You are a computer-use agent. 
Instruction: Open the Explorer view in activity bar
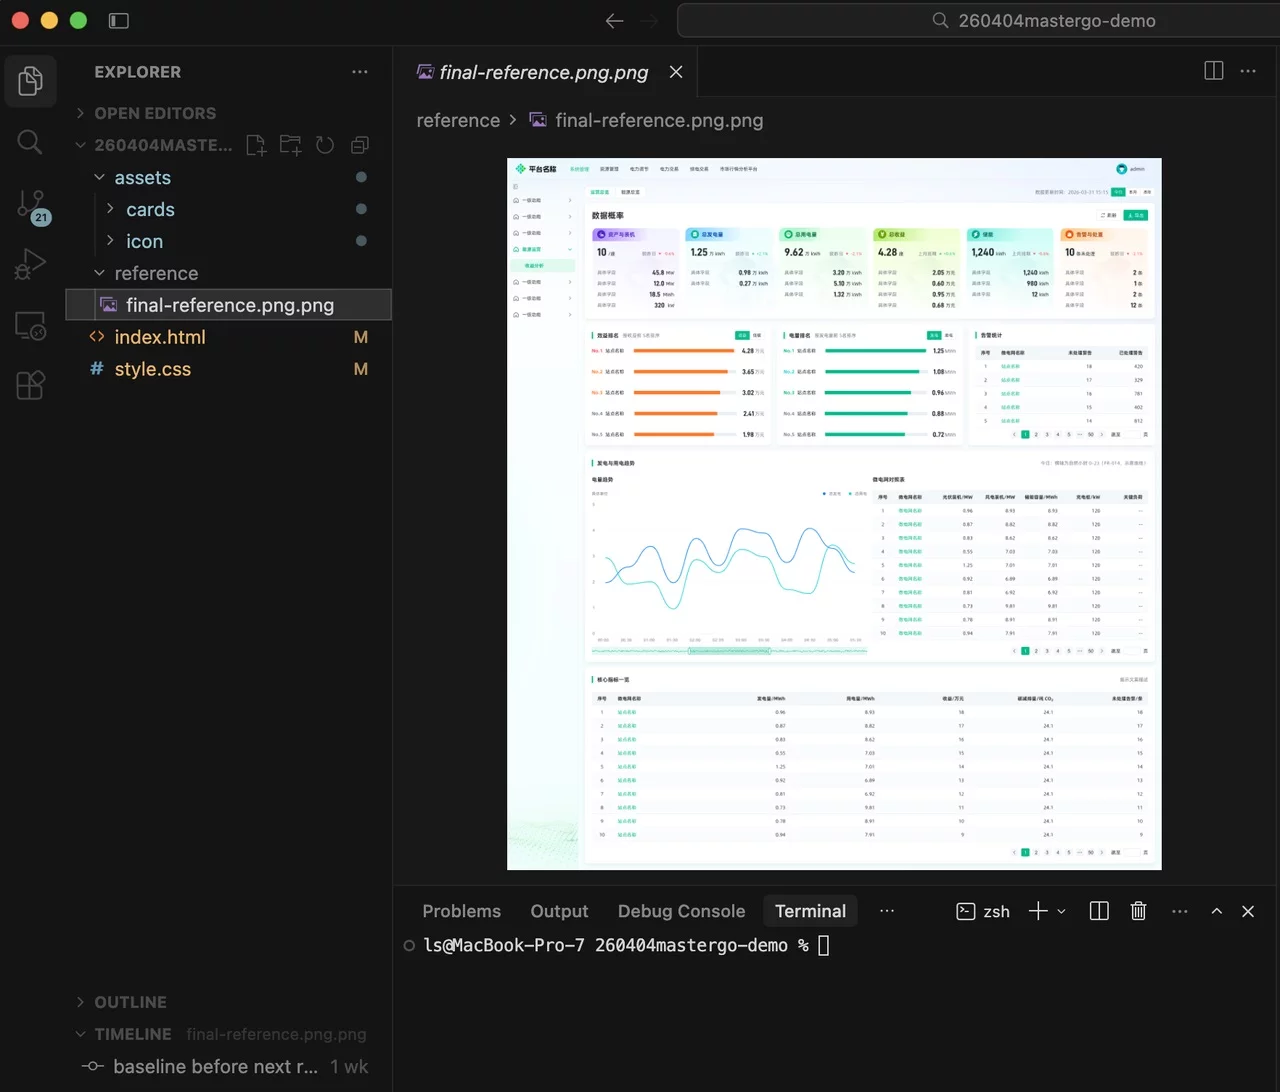click(x=30, y=81)
